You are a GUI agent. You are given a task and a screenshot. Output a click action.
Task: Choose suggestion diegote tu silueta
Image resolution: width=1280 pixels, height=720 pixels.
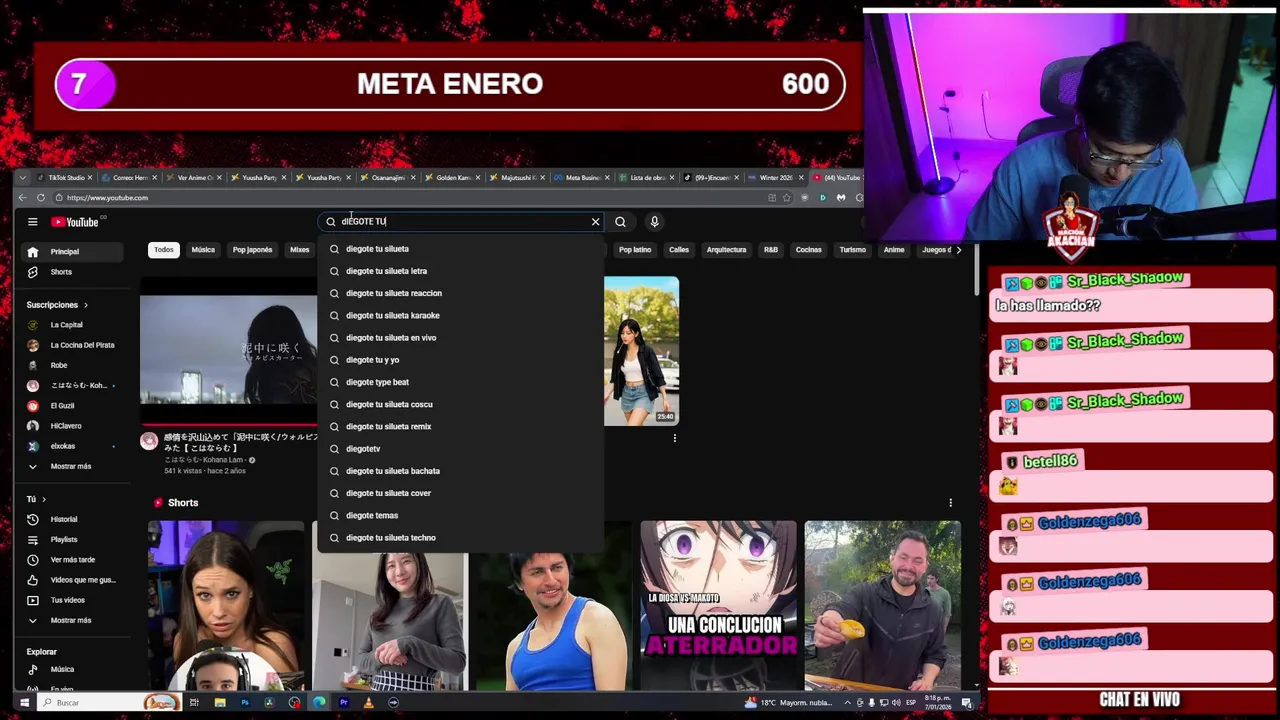click(x=461, y=249)
